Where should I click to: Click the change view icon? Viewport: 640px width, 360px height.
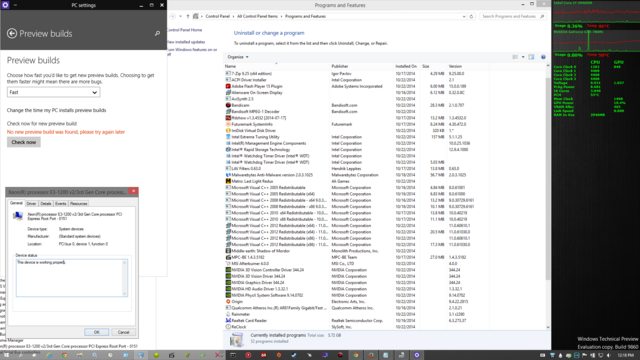[515, 57]
